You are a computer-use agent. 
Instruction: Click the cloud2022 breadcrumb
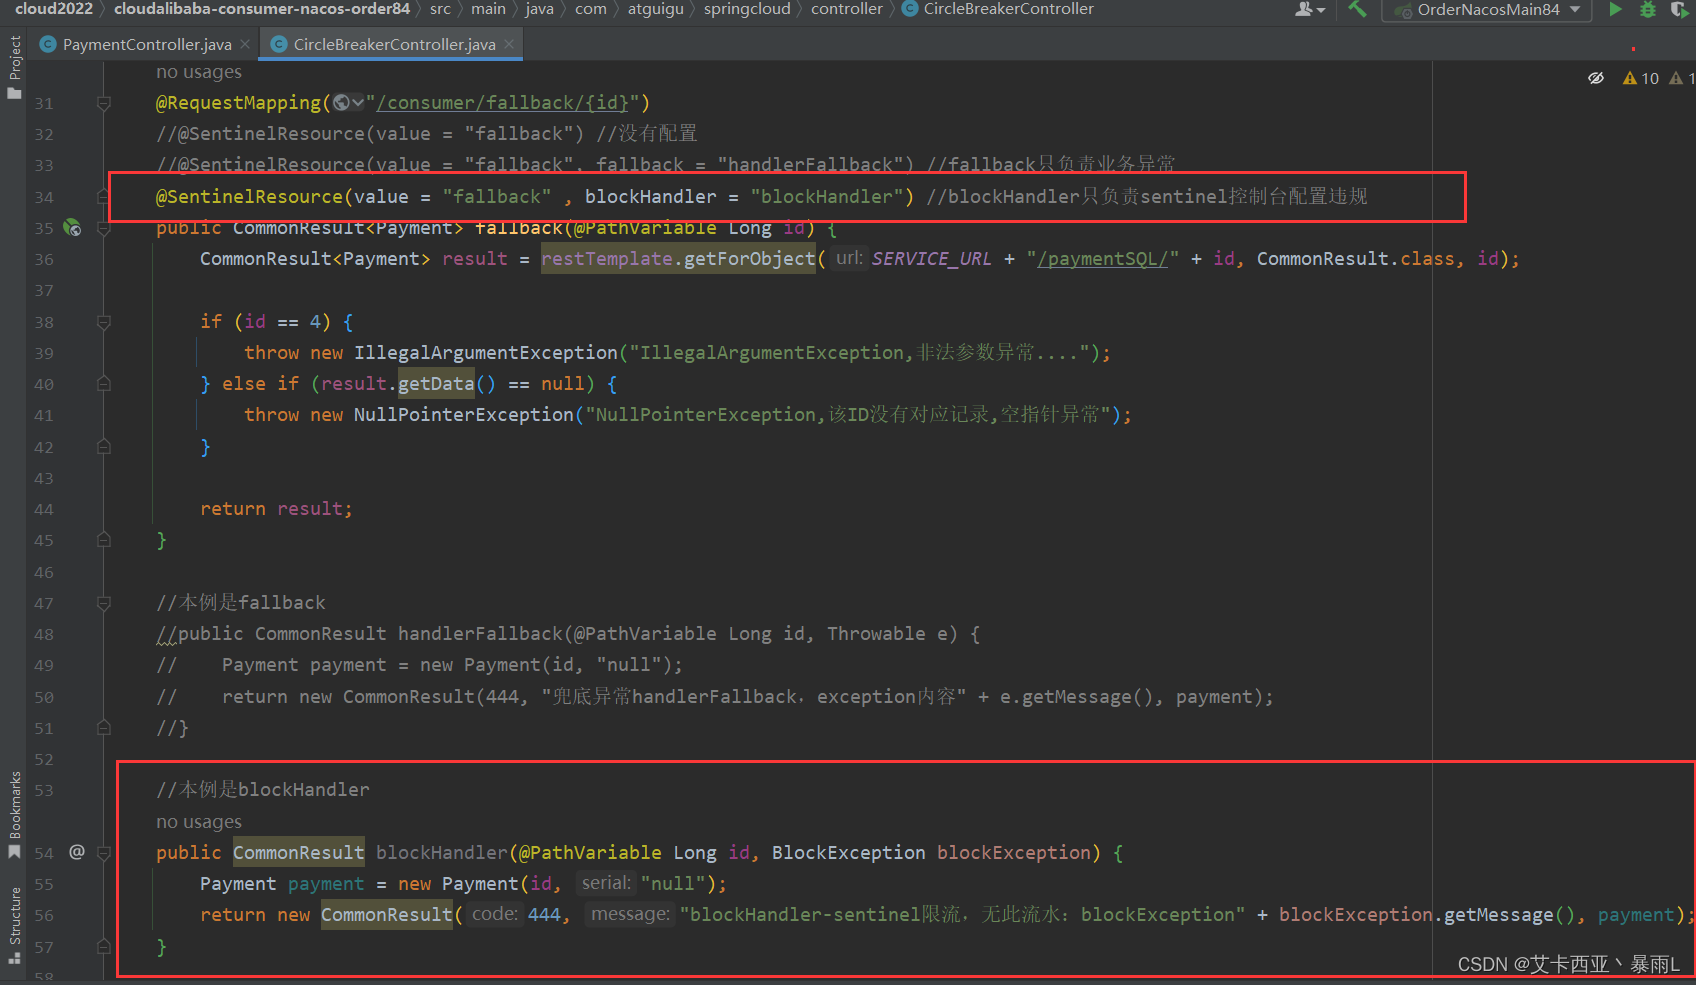[x=53, y=9]
